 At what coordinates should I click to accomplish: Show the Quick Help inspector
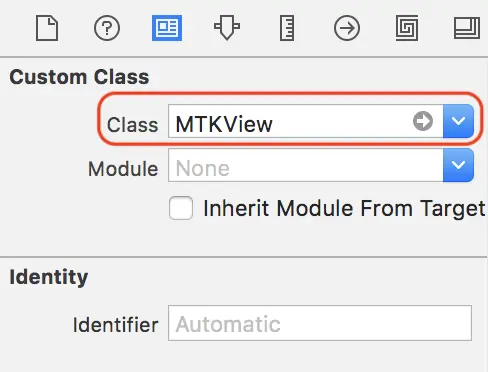tap(107, 28)
